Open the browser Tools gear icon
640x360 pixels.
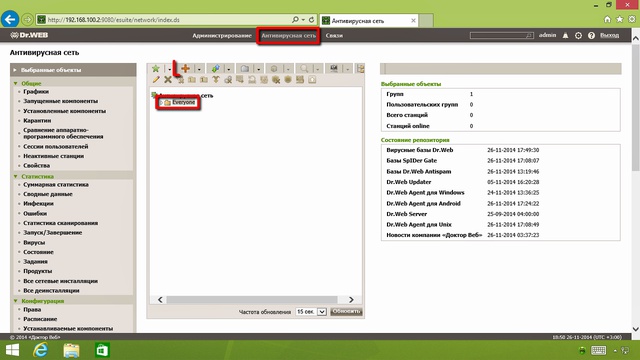(632, 19)
